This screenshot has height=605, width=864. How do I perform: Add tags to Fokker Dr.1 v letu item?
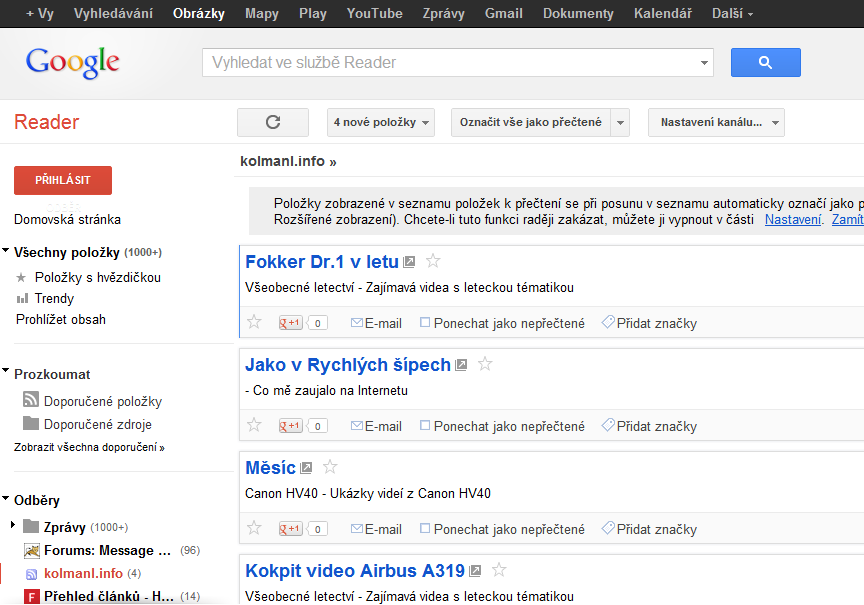click(x=649, y=323)
